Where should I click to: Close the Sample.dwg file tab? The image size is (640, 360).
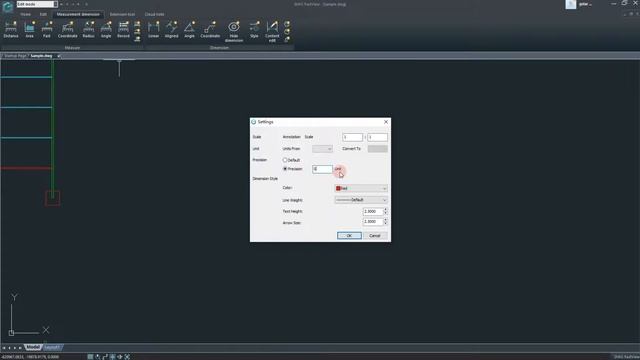pyautogui.click(x=59, y=56)
